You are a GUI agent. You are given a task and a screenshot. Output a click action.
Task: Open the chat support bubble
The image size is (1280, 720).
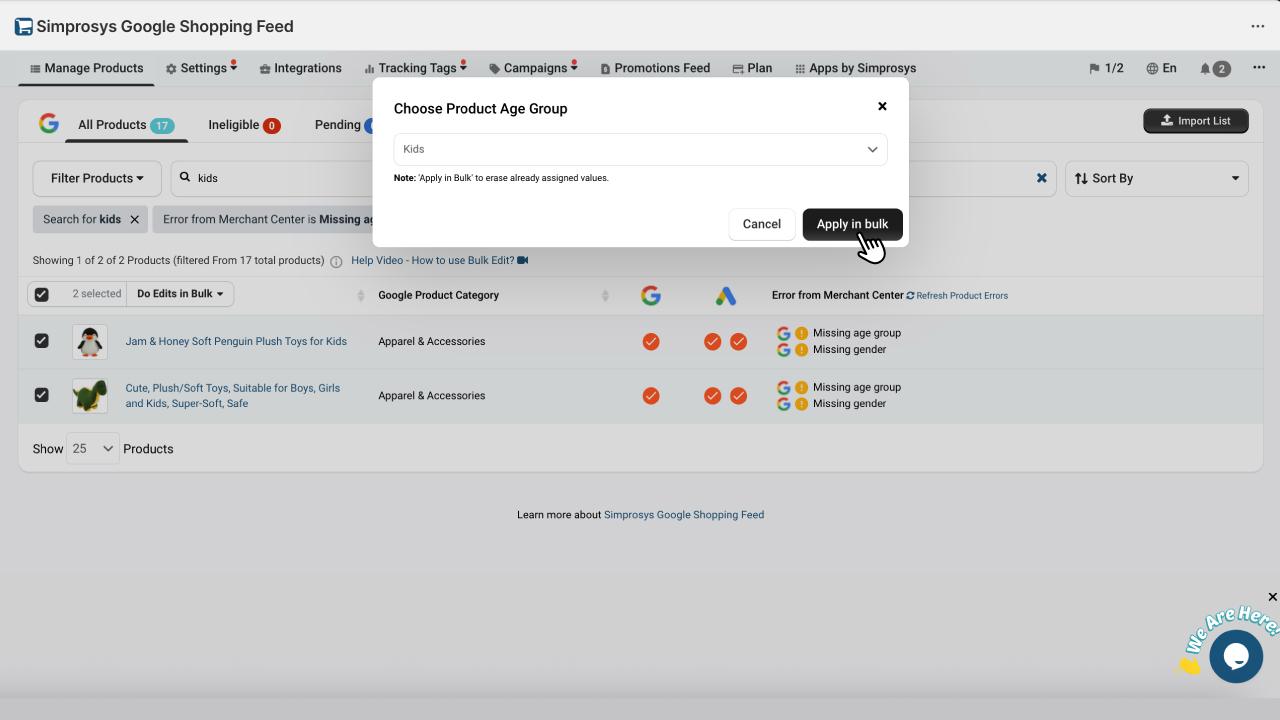coord(1235,656)
